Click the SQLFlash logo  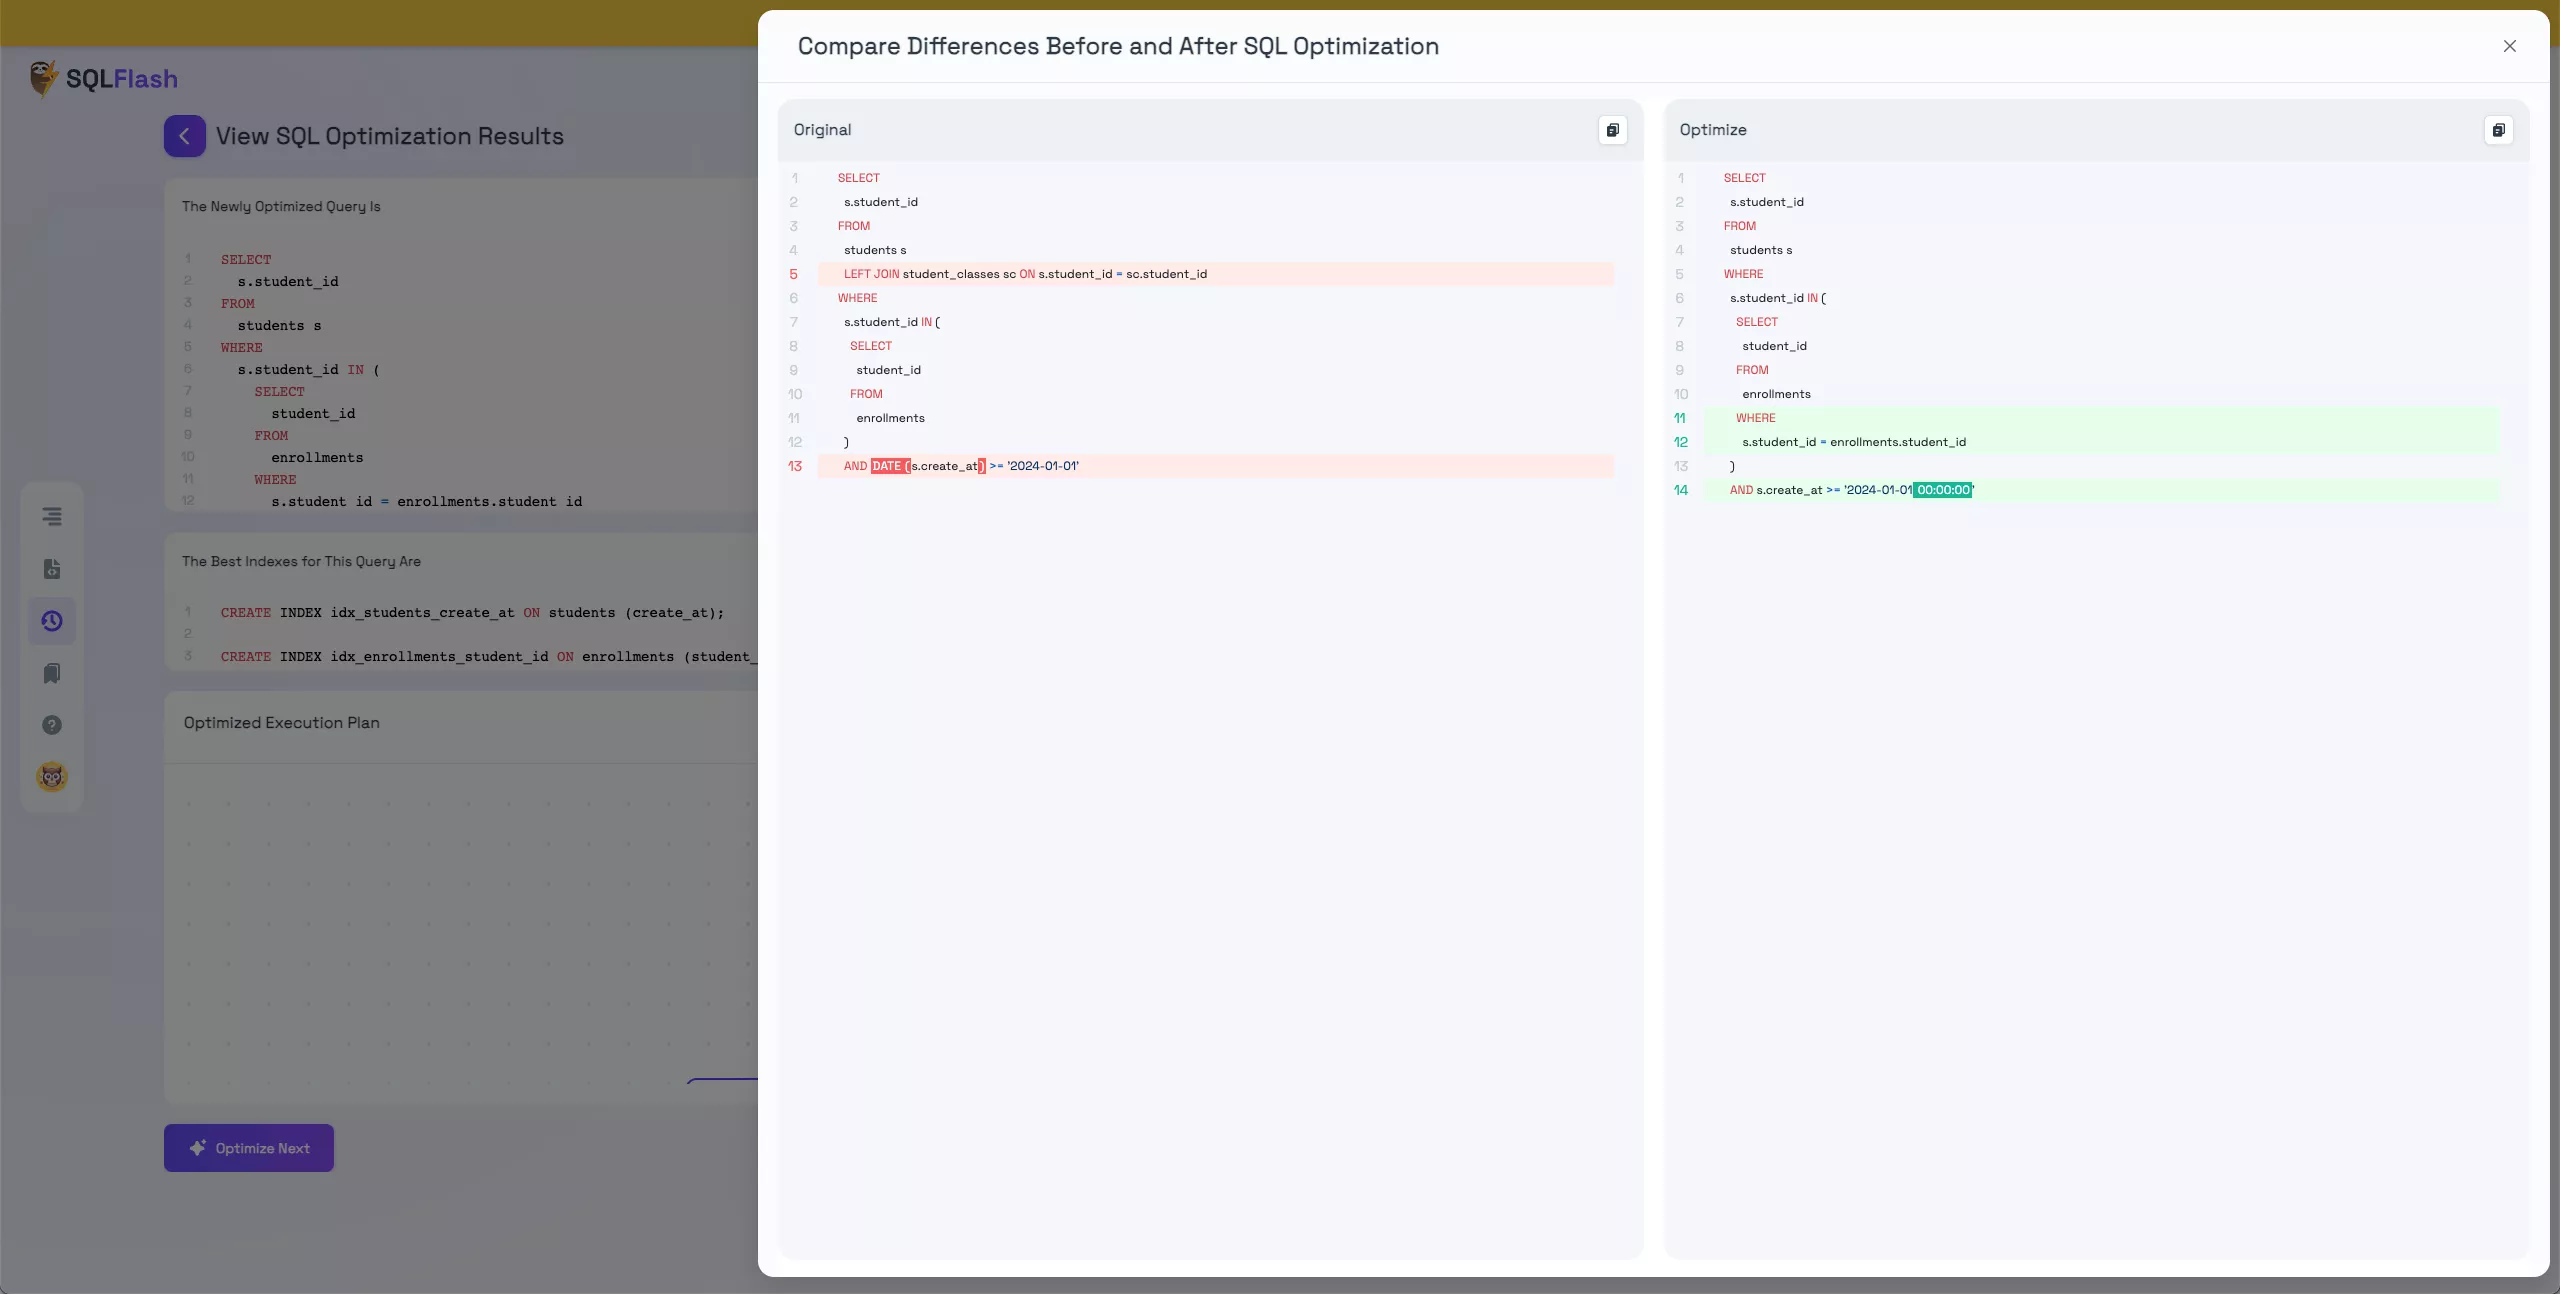(x=103, y=78)
